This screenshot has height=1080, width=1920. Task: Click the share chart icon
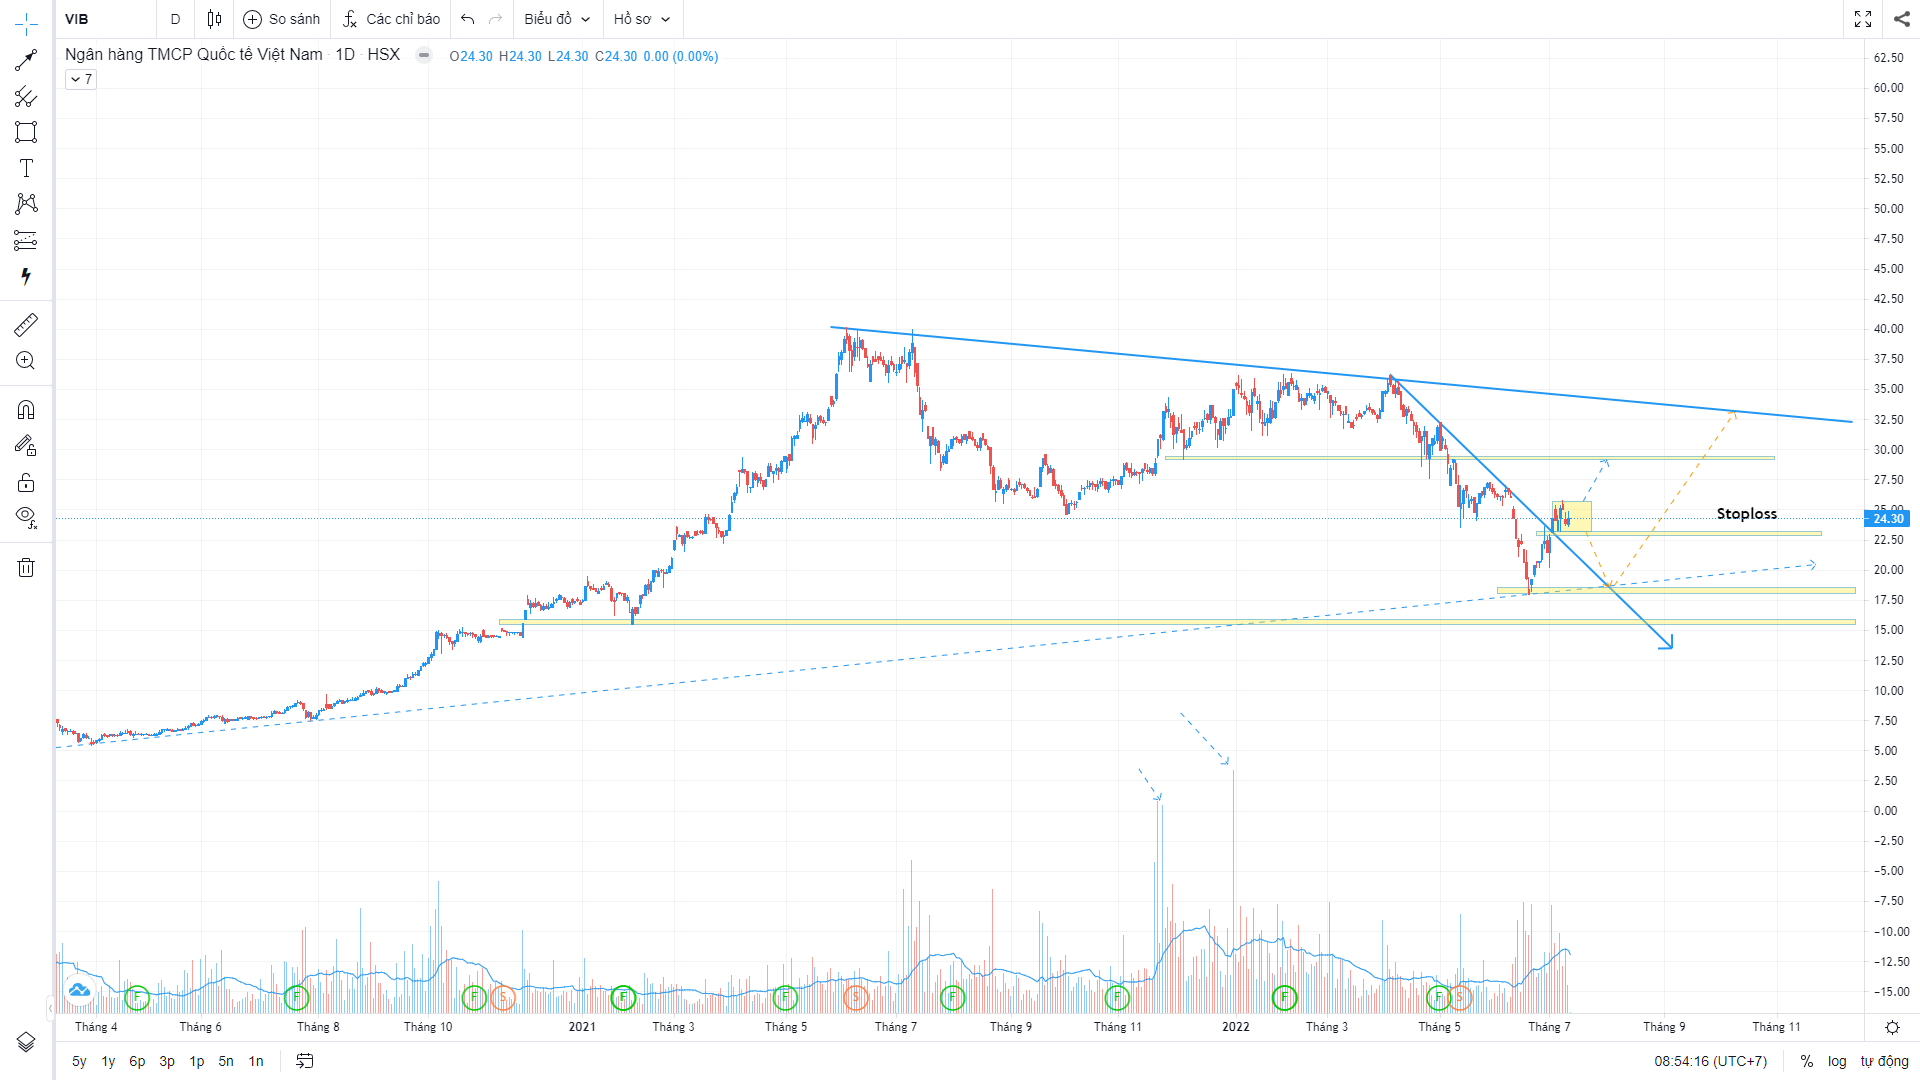pos(1901,19)
